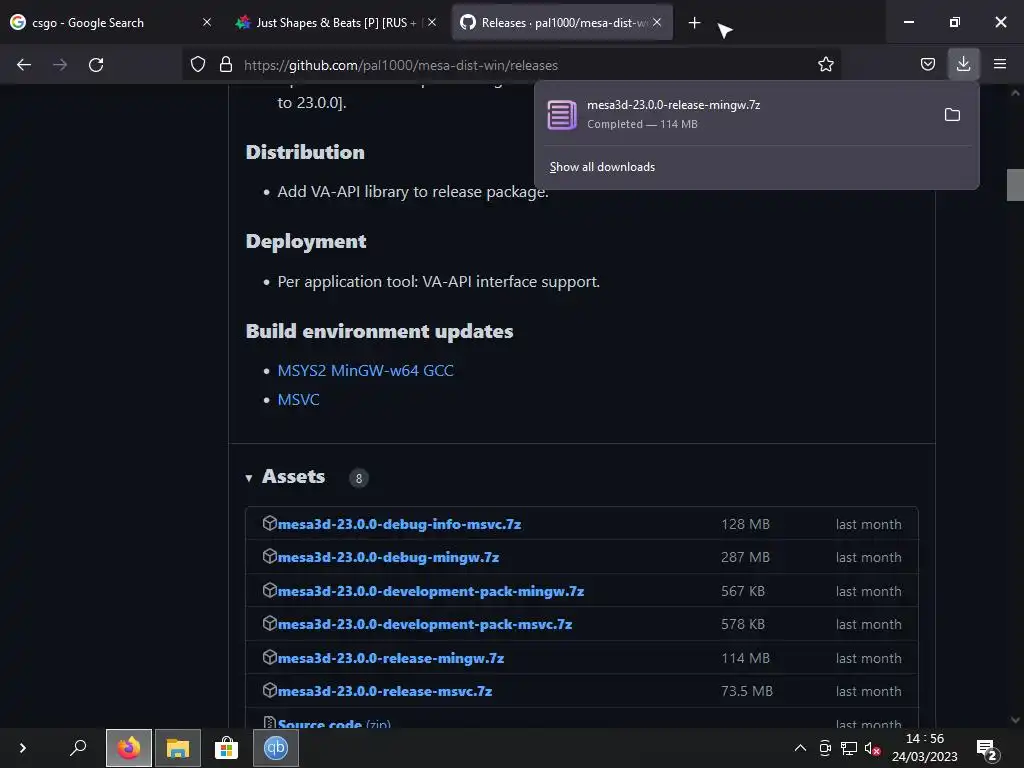Go forward using the browser forward arrow
Screen dimensions: 1024x768
(60, 65)
